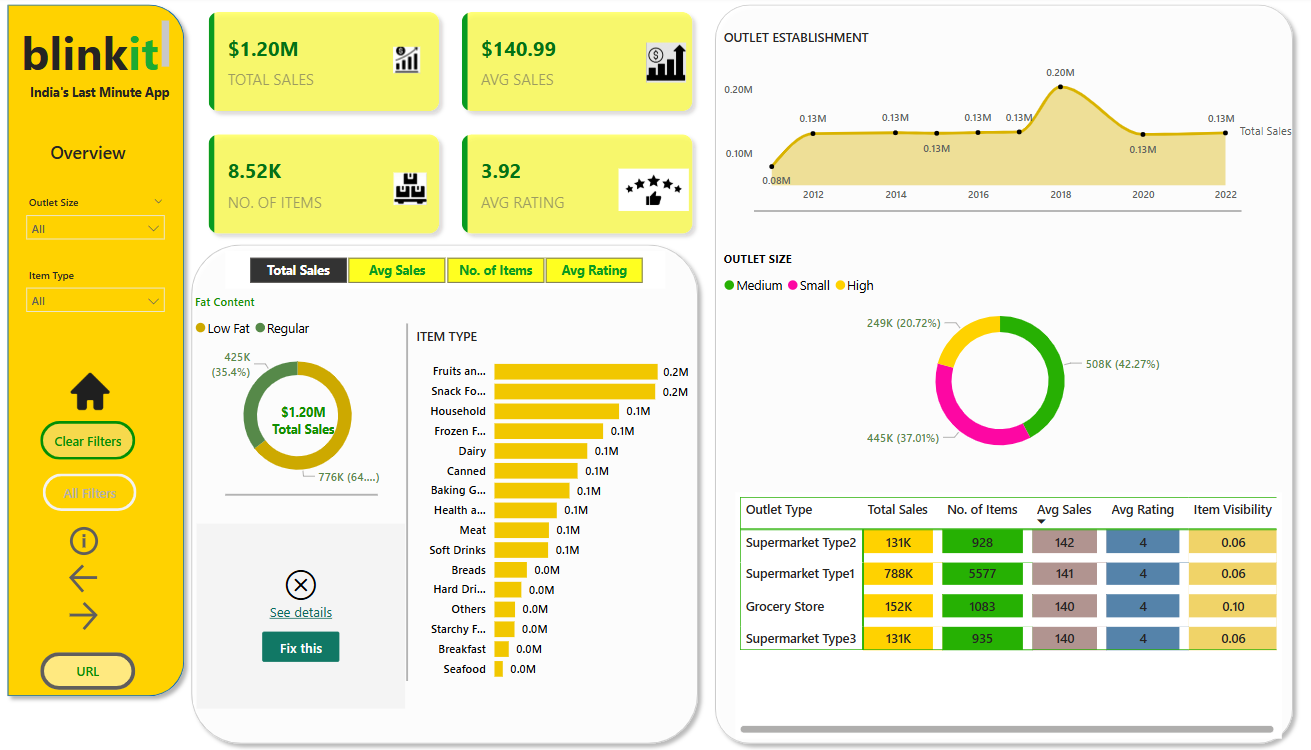1311x750 pixels.
Task: Toggle the Low Fat legend item
Action: (222, 329)
